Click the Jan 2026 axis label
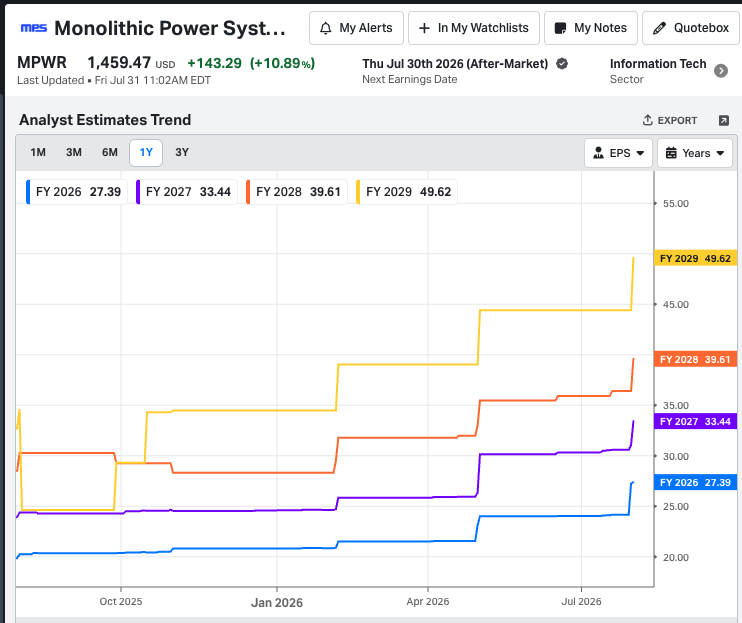The image size is (742, 623). pos(277,602)
